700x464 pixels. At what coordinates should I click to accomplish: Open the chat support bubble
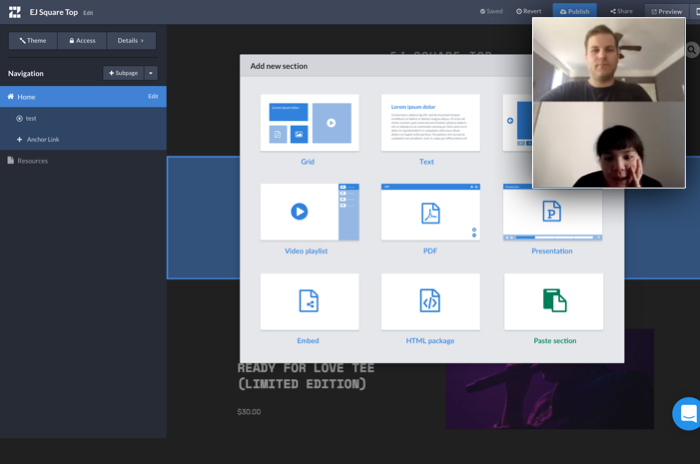(x=686, y=413)
